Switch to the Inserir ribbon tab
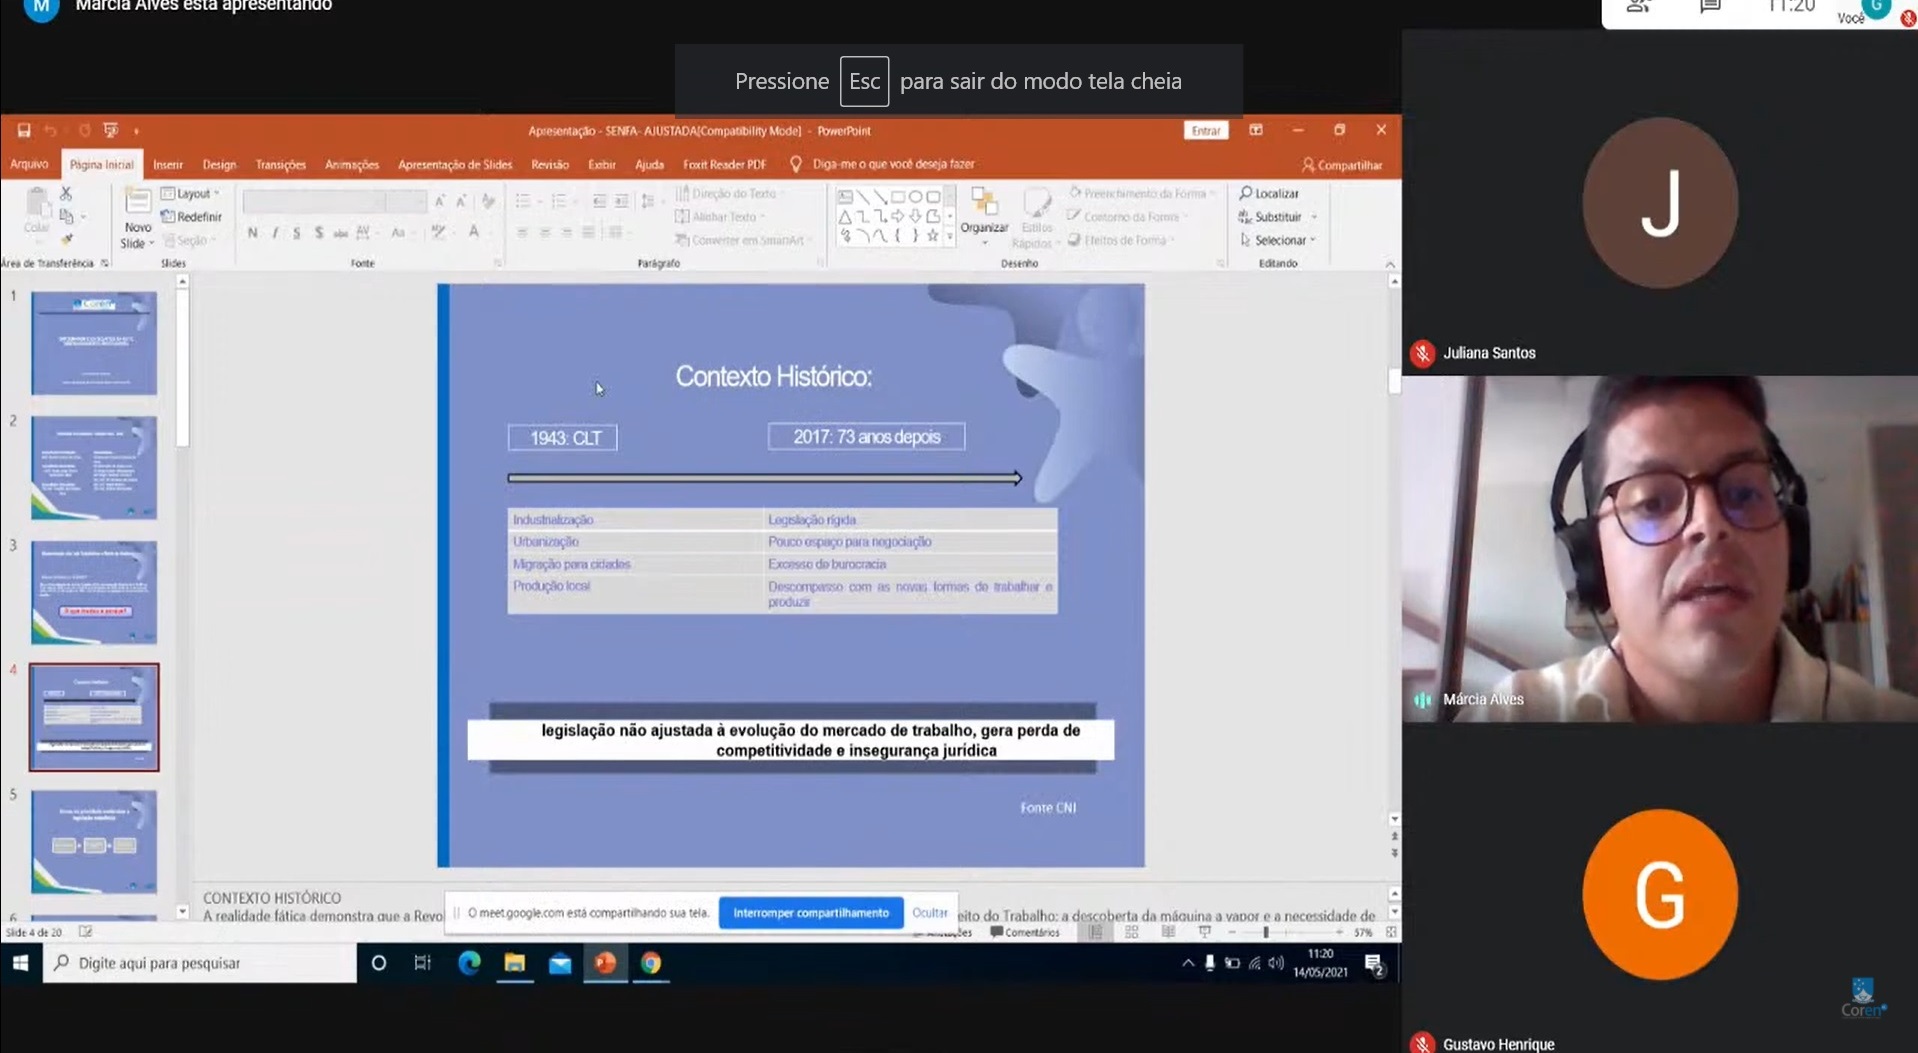Screen dimensions: 1918x1053 pyautogui.click(x=167, y=165)
